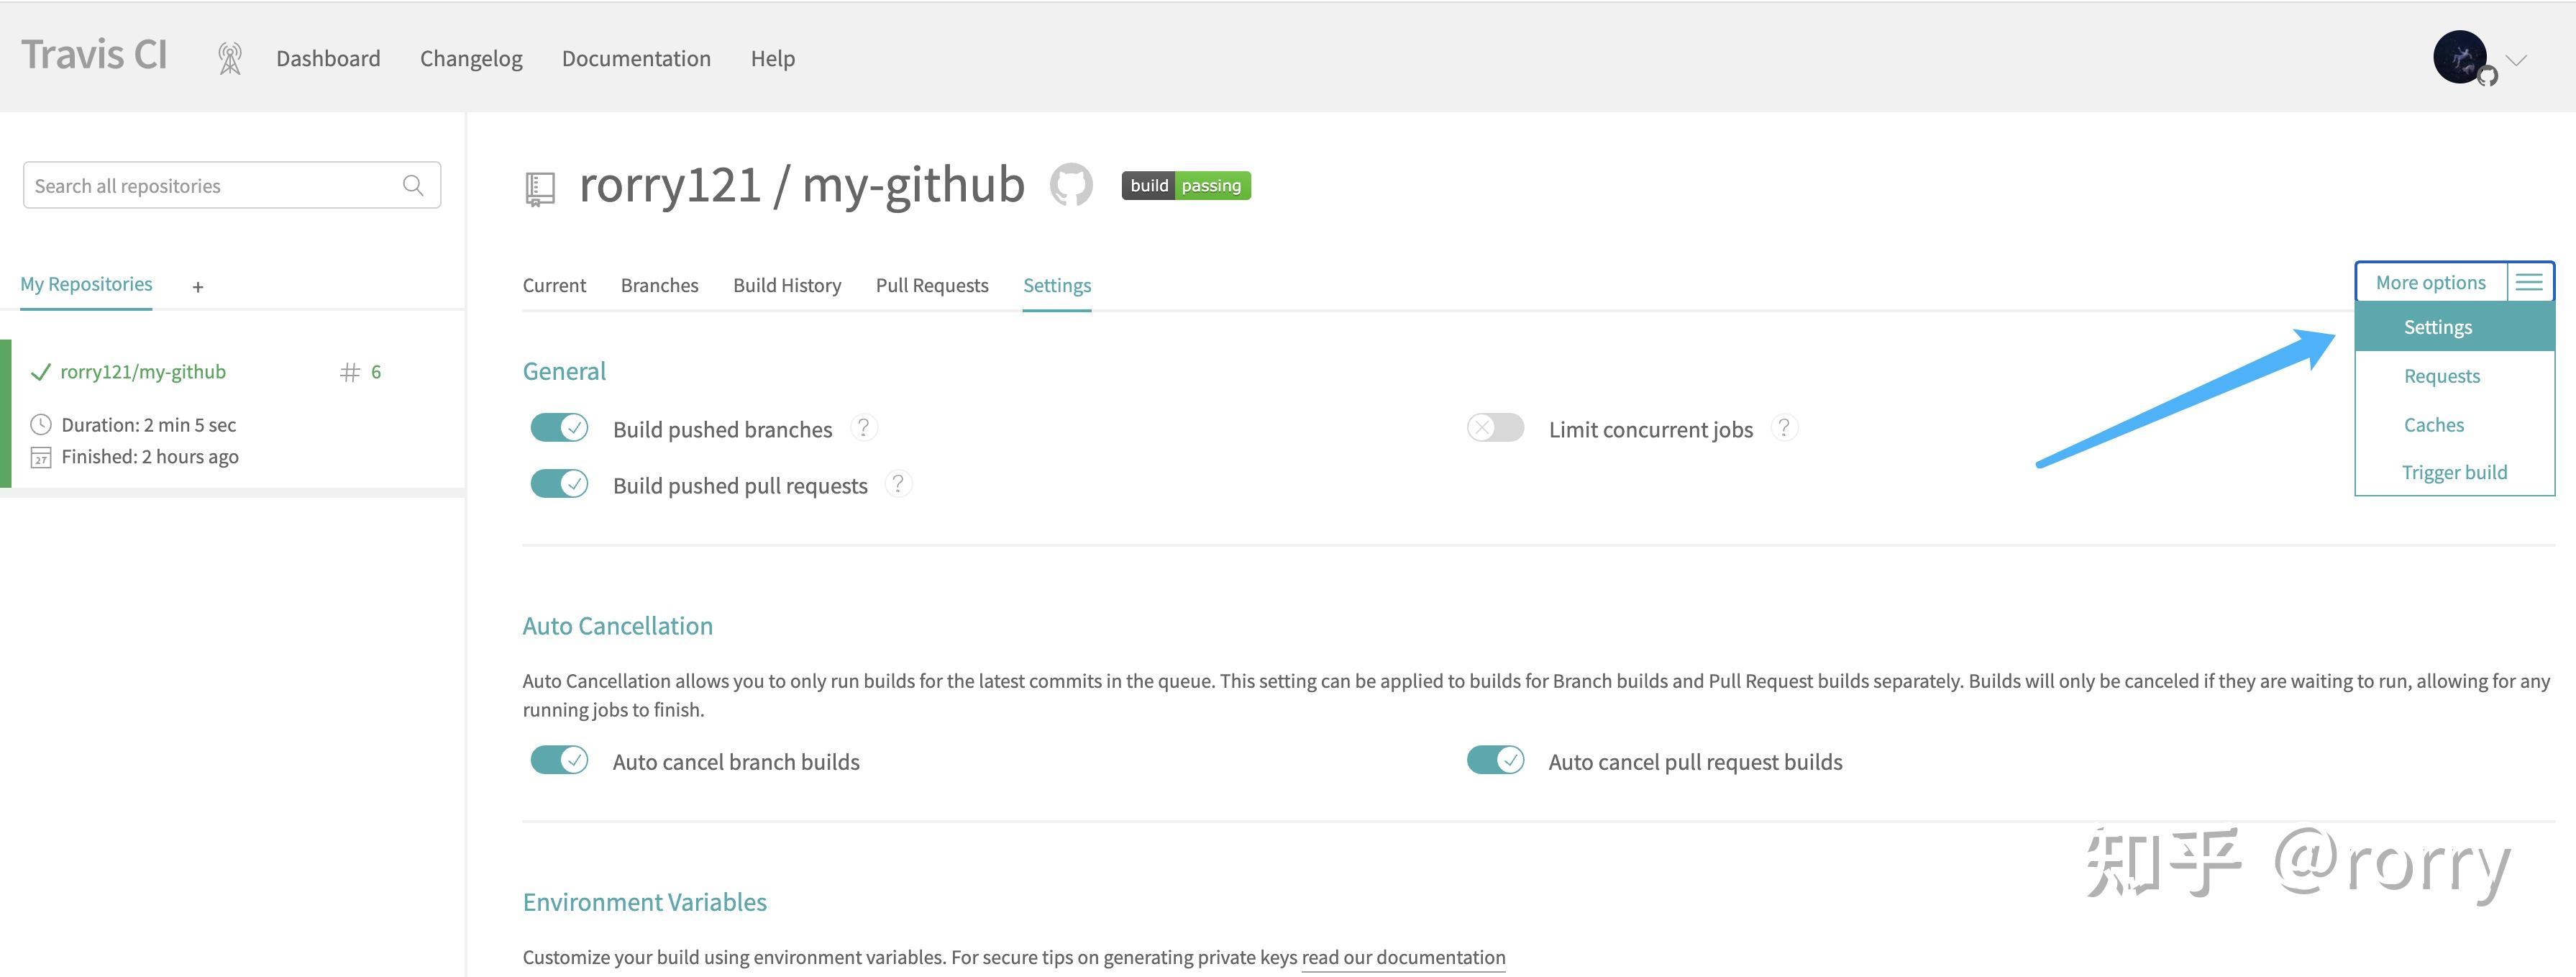Click the calendar icon beside Finished
Screen dimensions: 2576x977
point(41,458)
